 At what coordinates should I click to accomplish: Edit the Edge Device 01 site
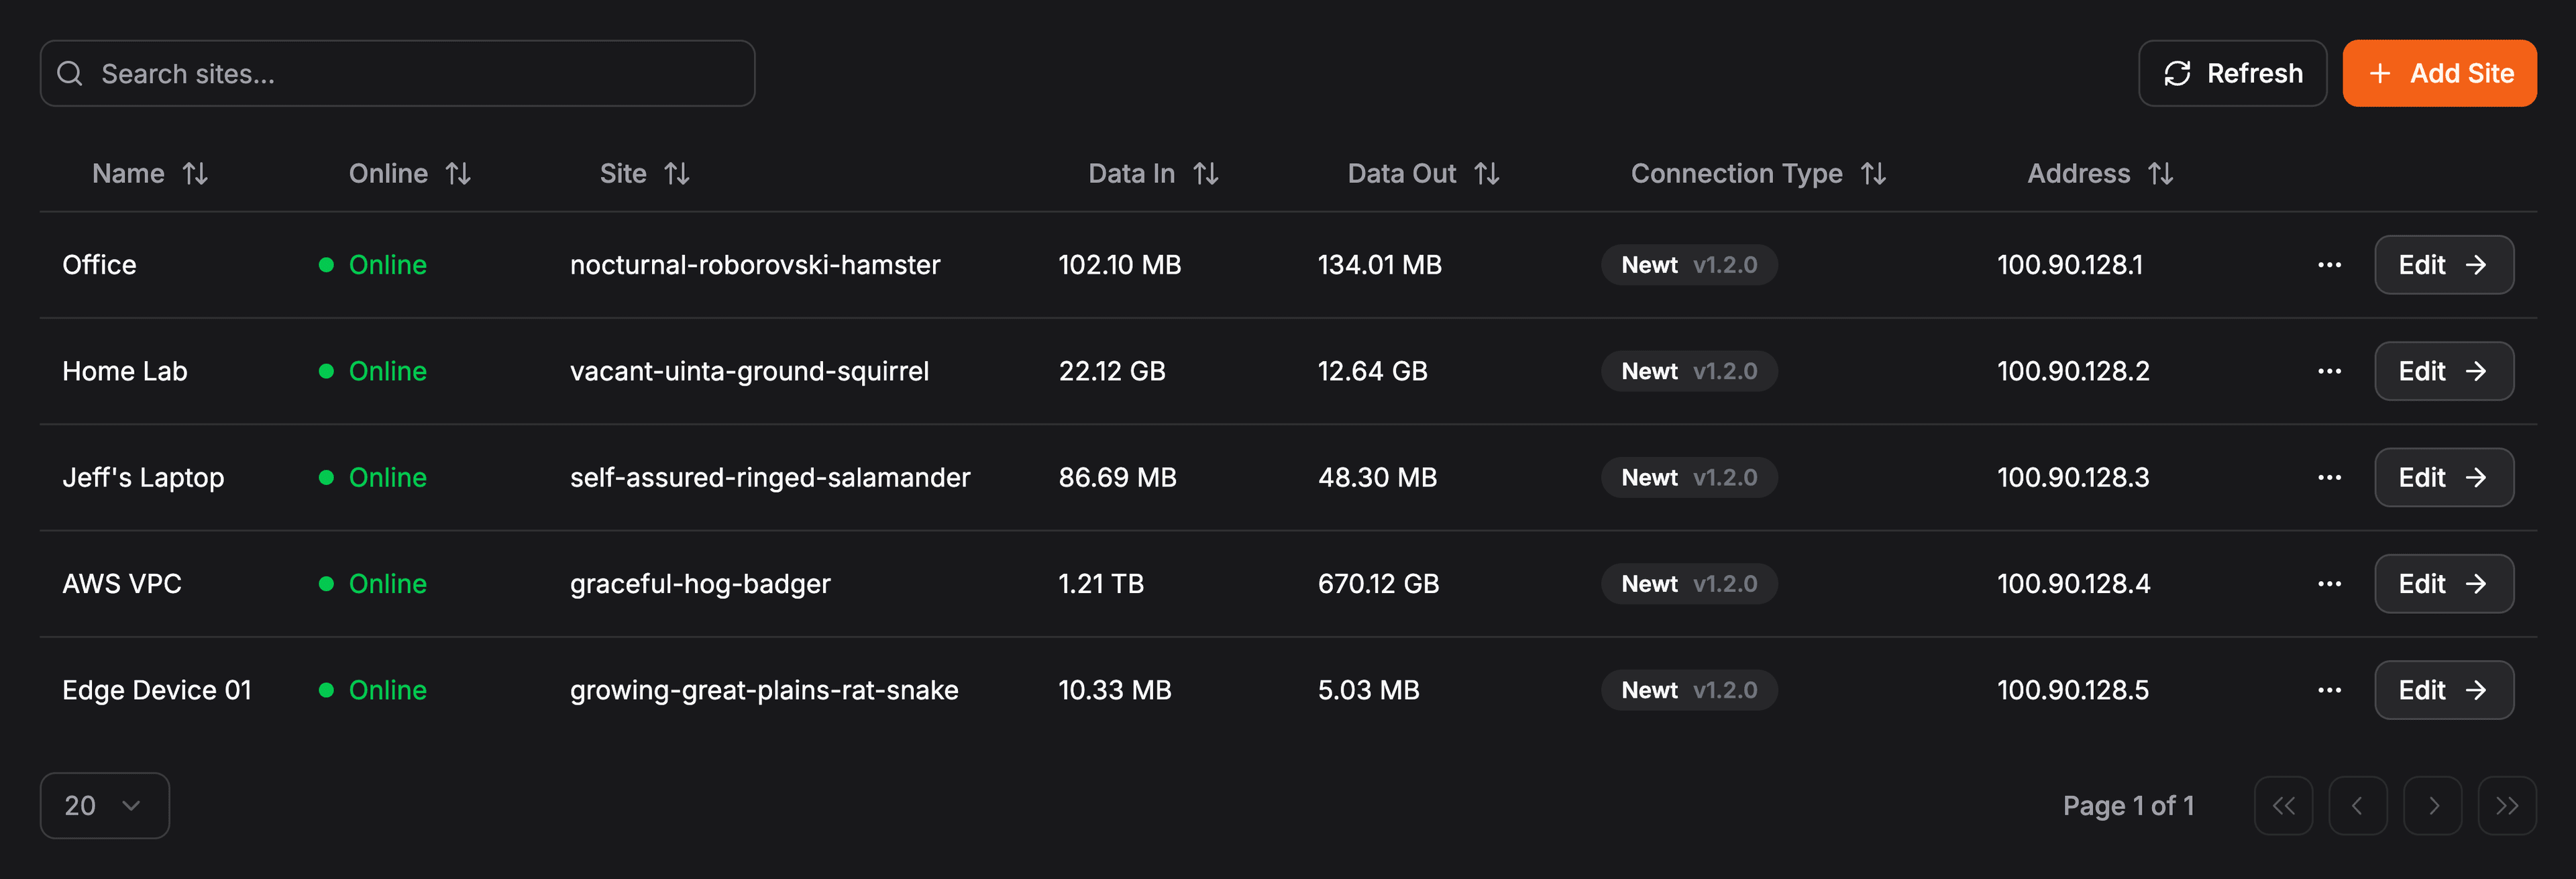(2443, 690)
